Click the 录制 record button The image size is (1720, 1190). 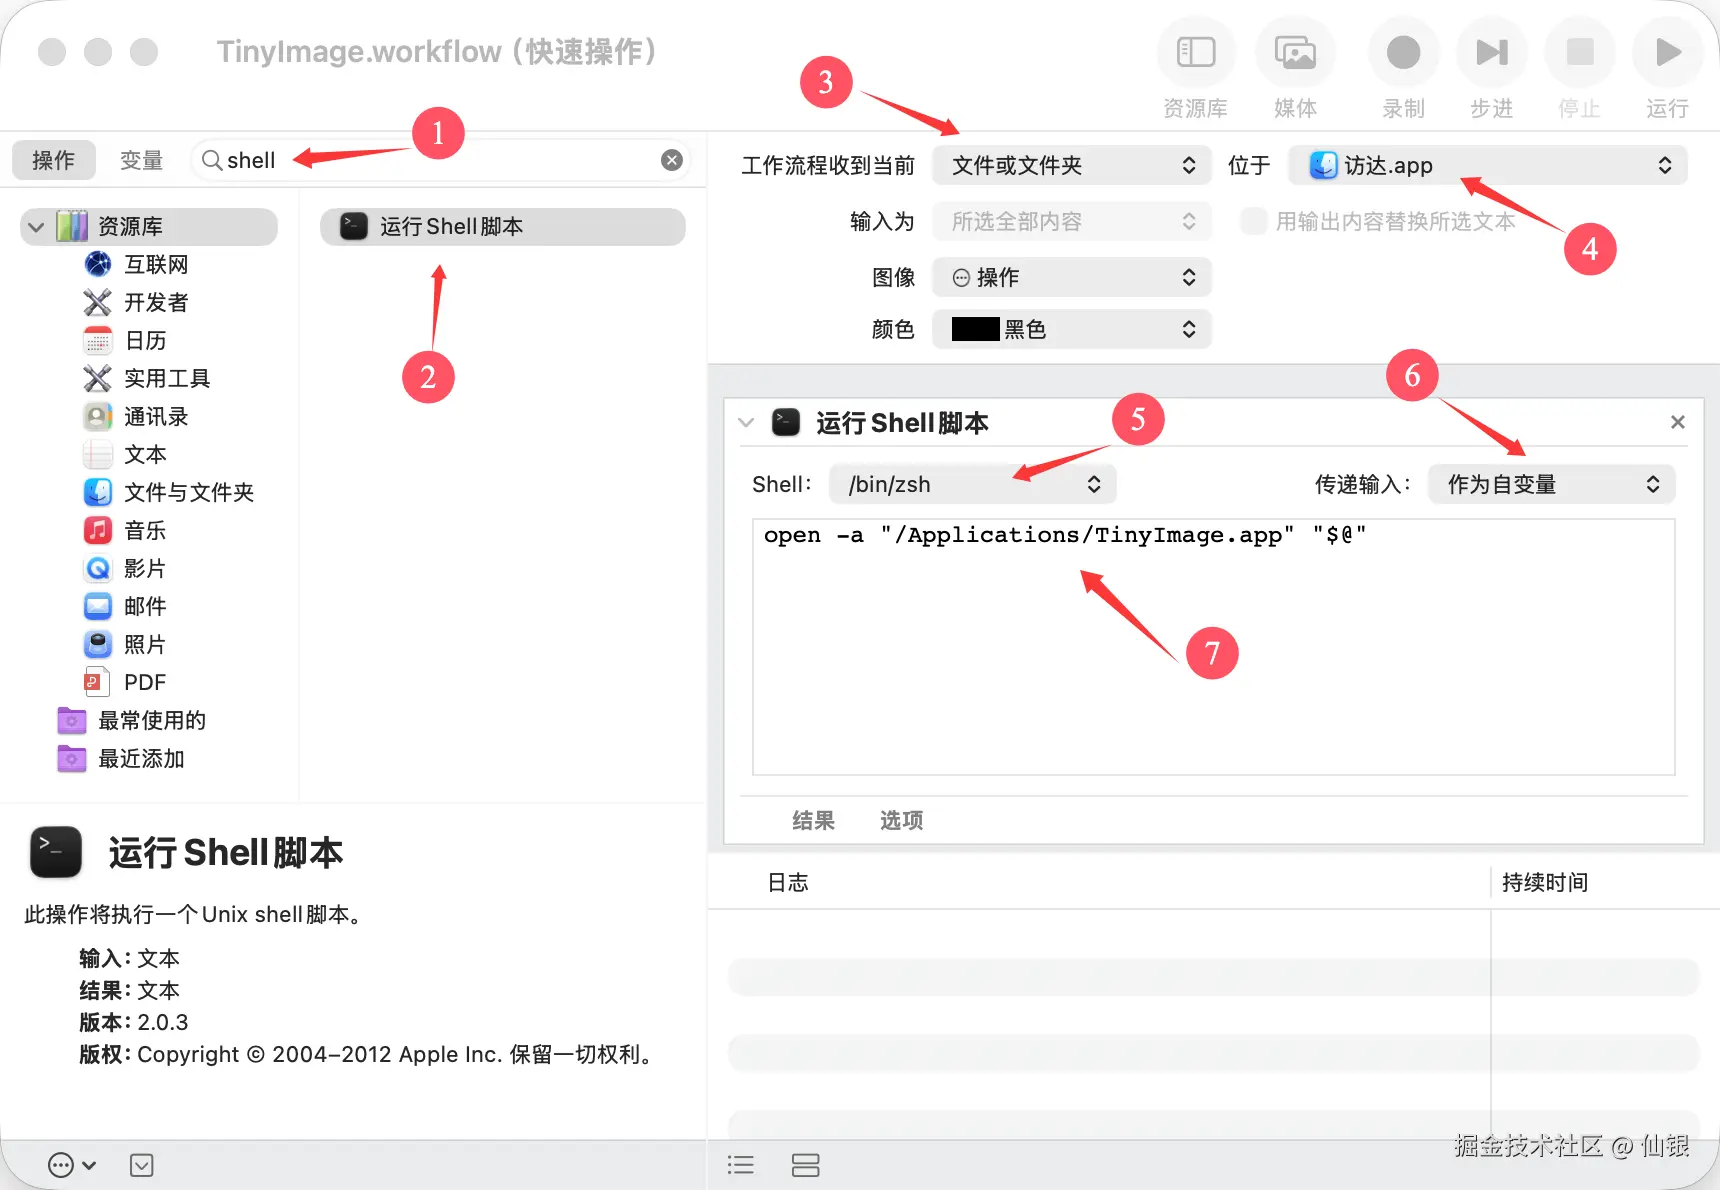[1403, 52]
